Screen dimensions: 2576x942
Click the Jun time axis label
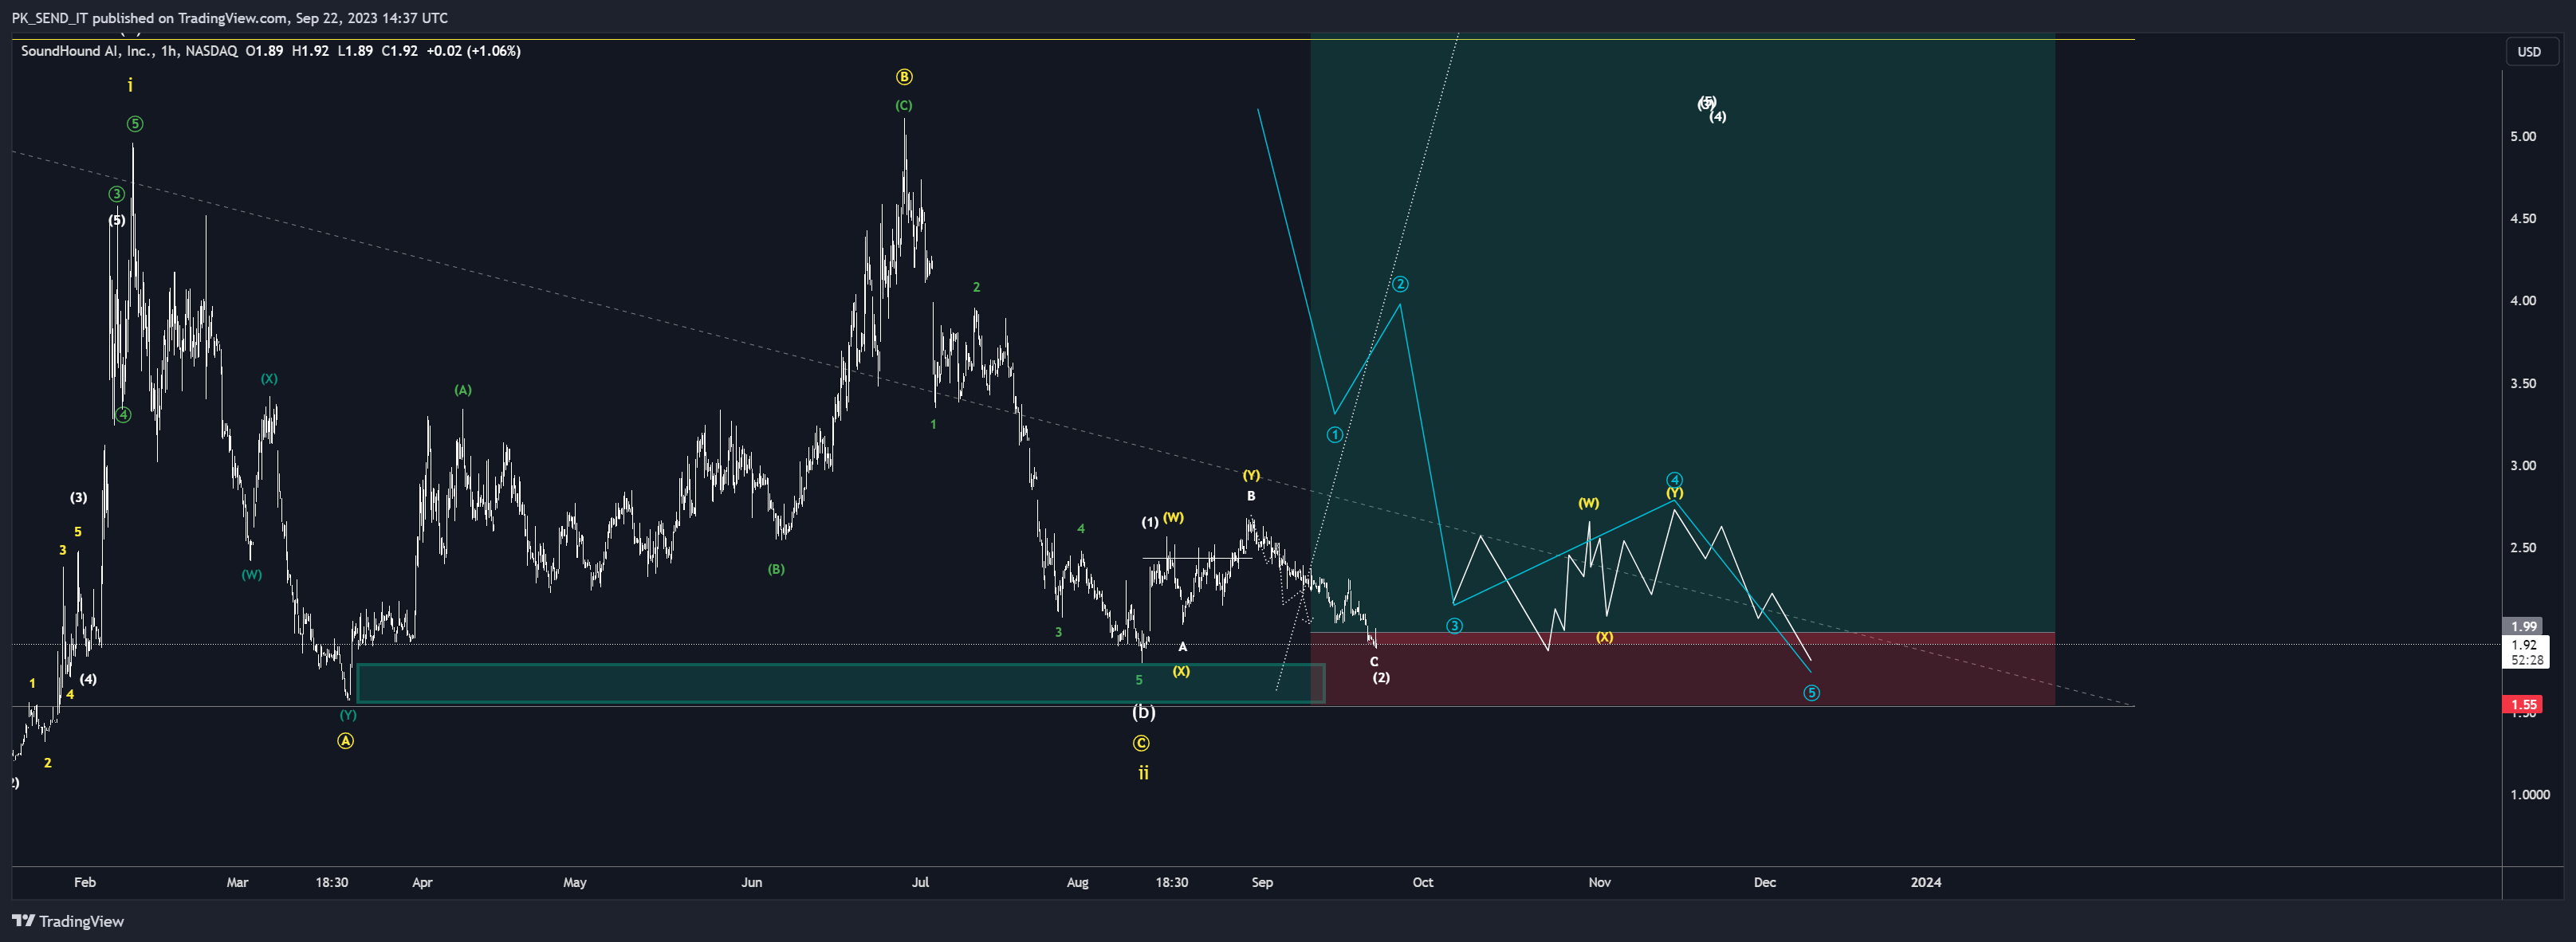click(x=751, y=883)
